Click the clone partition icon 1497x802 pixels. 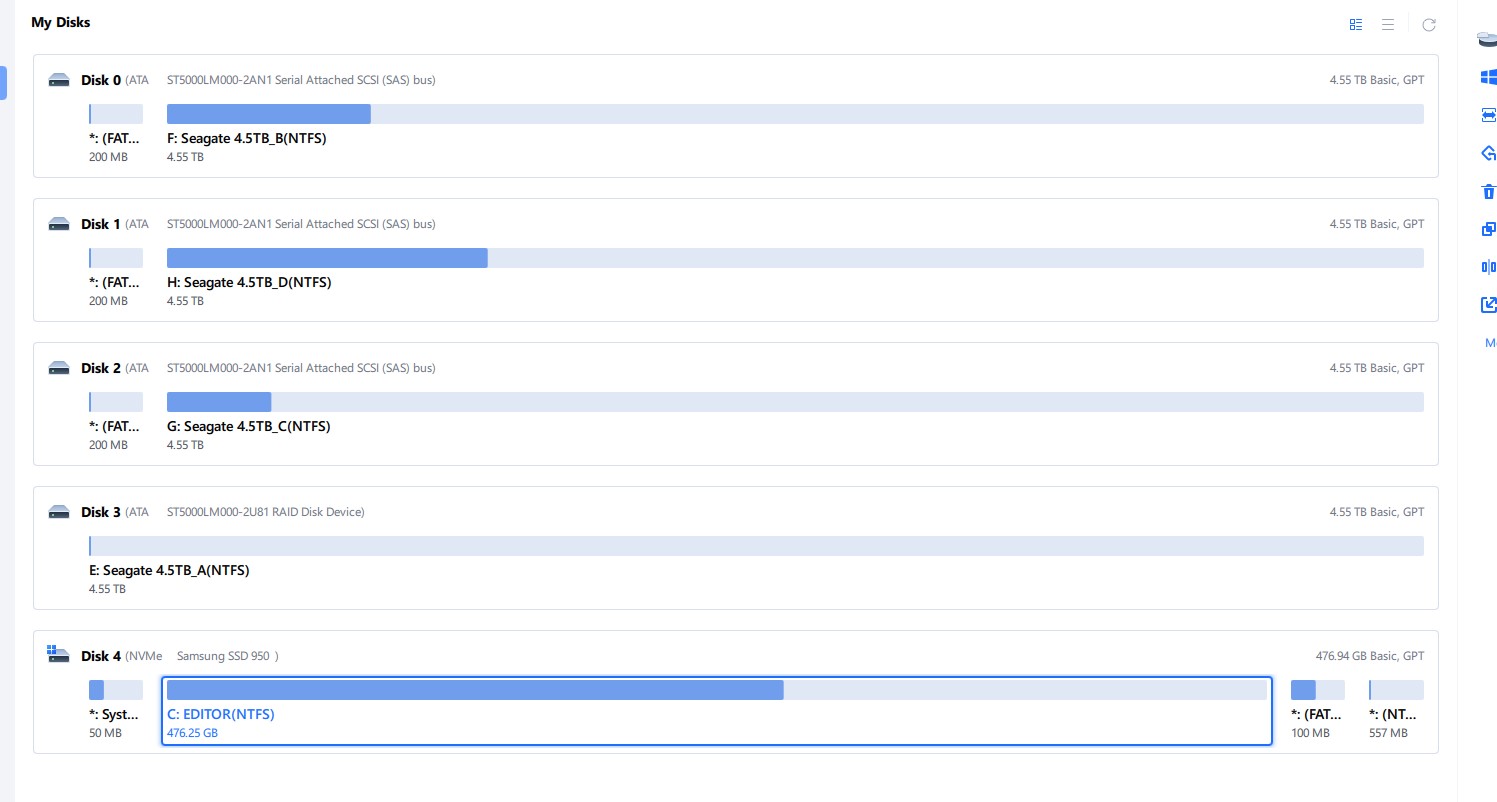[x=1488, y=229]
